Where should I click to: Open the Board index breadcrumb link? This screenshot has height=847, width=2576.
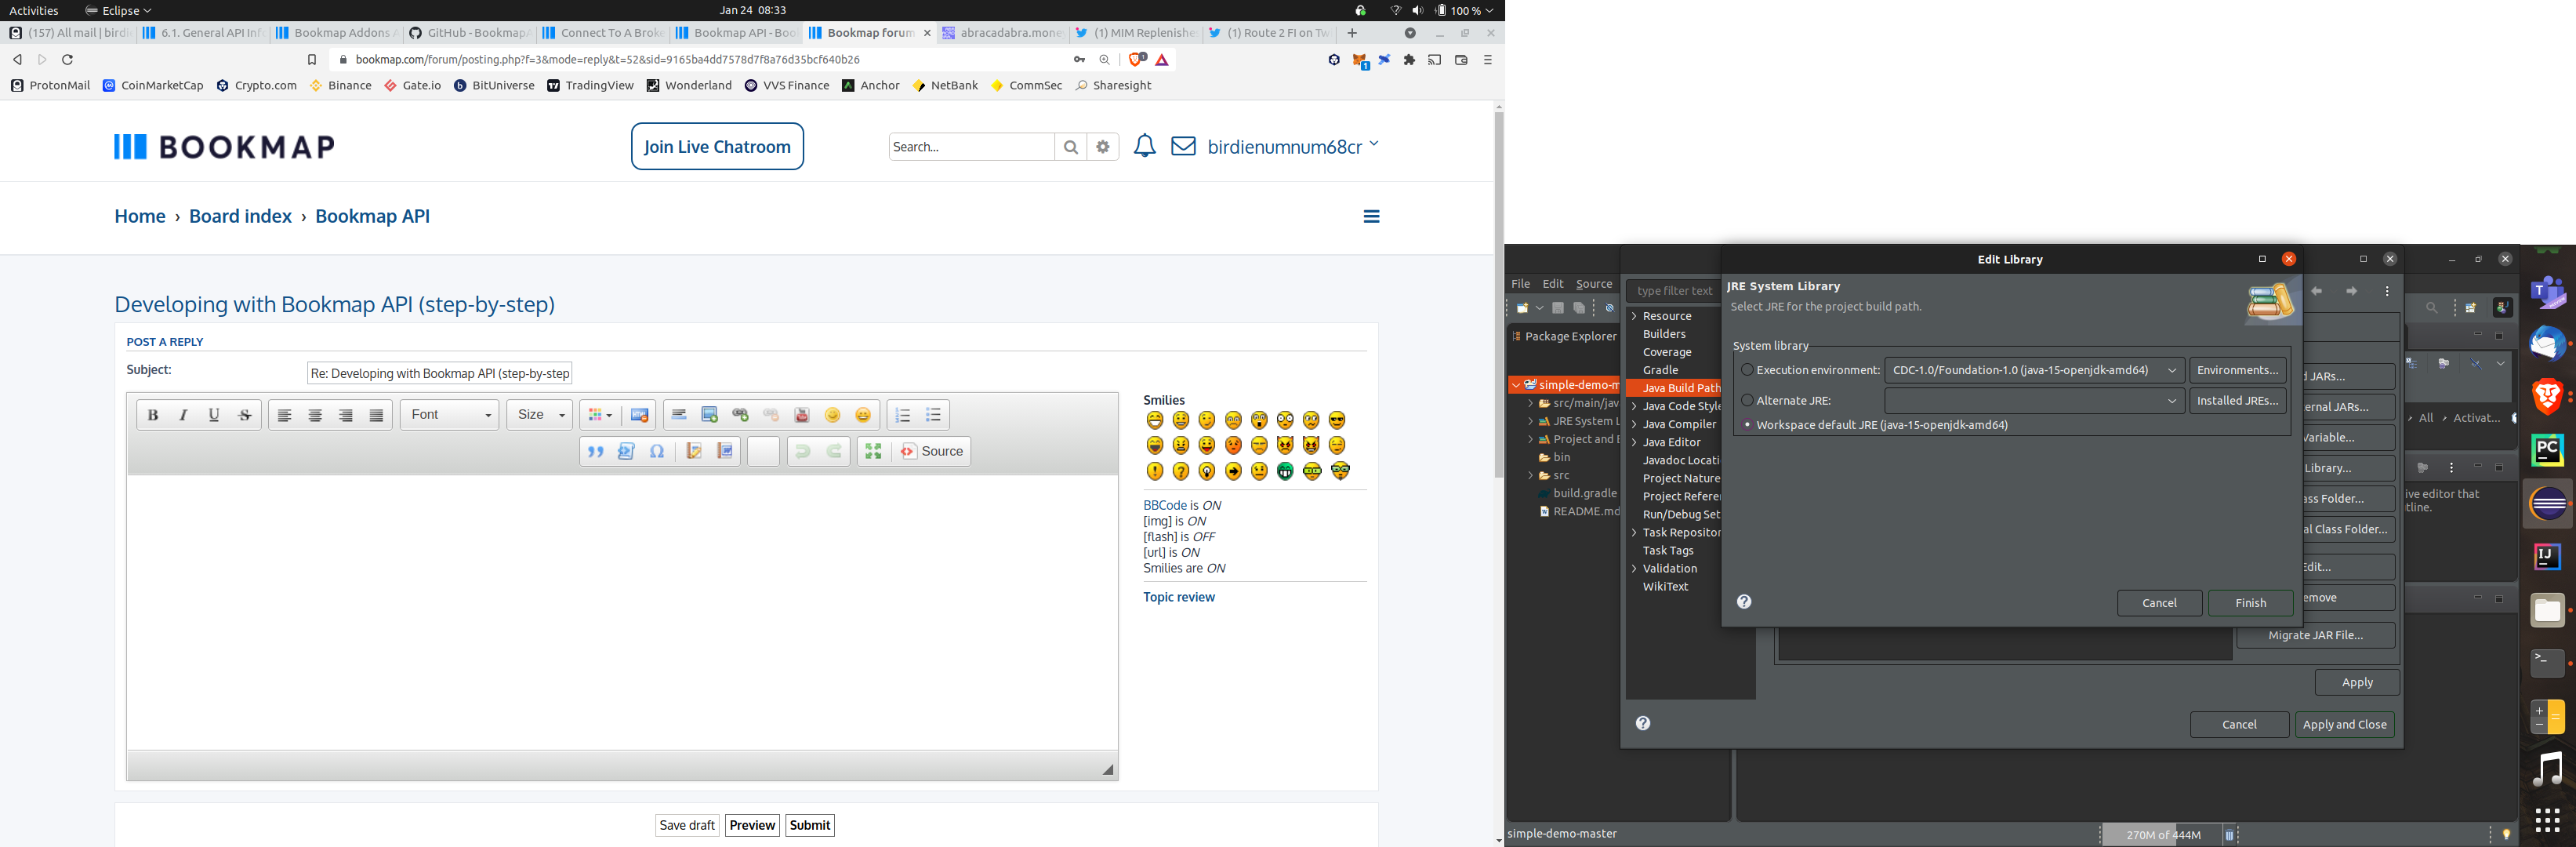coord(240,216)
